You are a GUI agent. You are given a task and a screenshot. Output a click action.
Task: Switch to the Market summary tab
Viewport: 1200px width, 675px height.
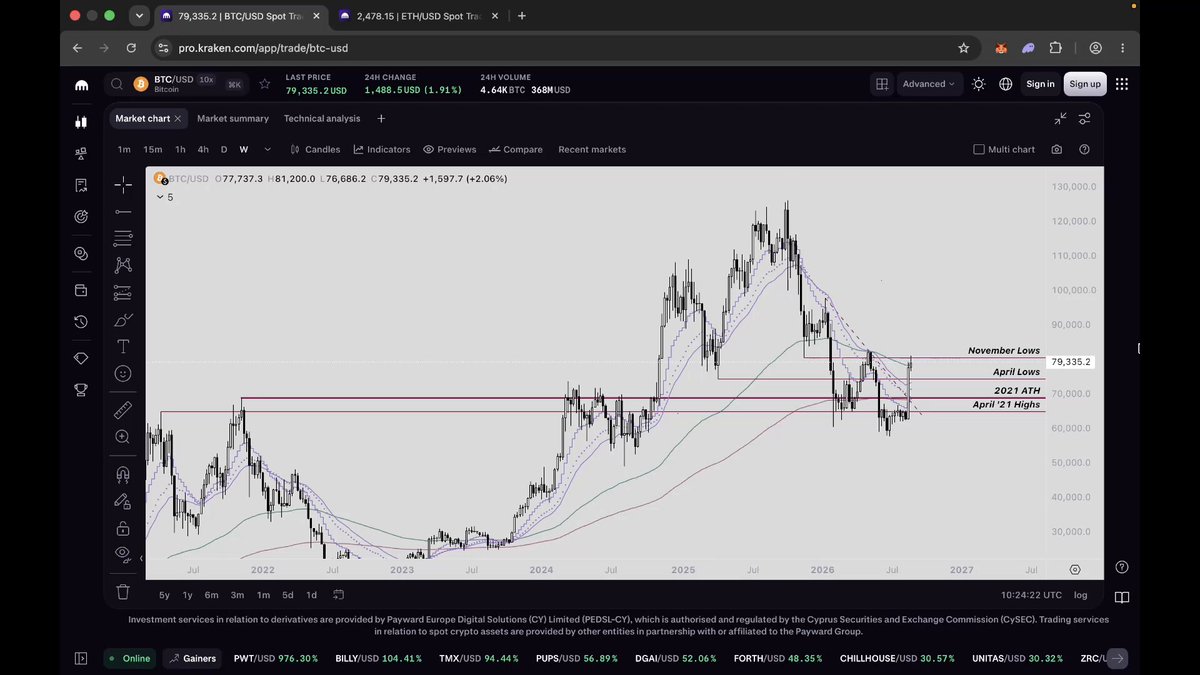(x=233, y=118)
